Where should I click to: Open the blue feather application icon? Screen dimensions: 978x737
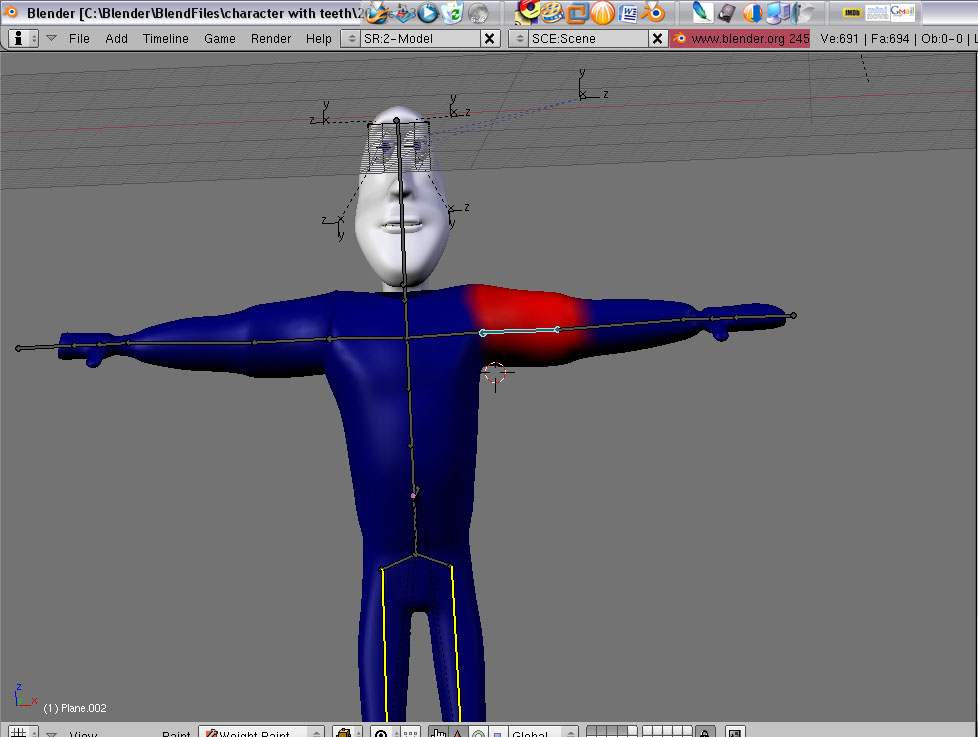coord(702,12)
